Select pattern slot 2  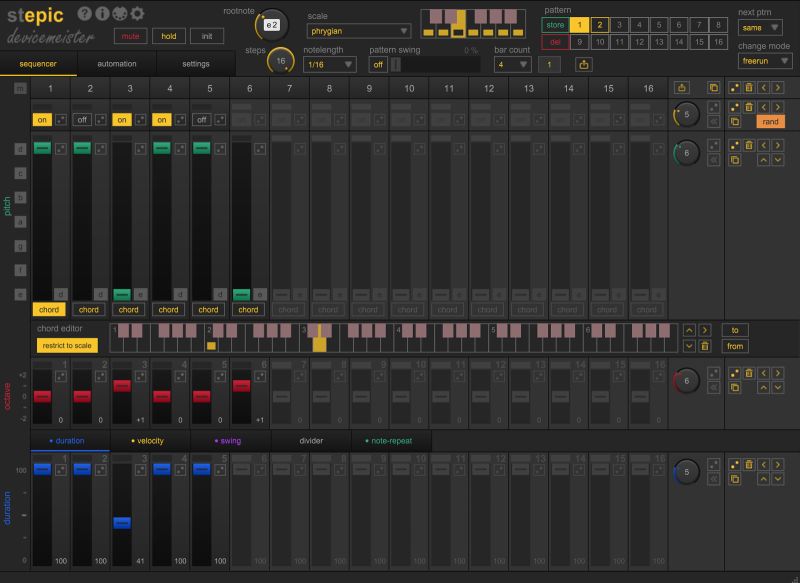tap(599, 24)
